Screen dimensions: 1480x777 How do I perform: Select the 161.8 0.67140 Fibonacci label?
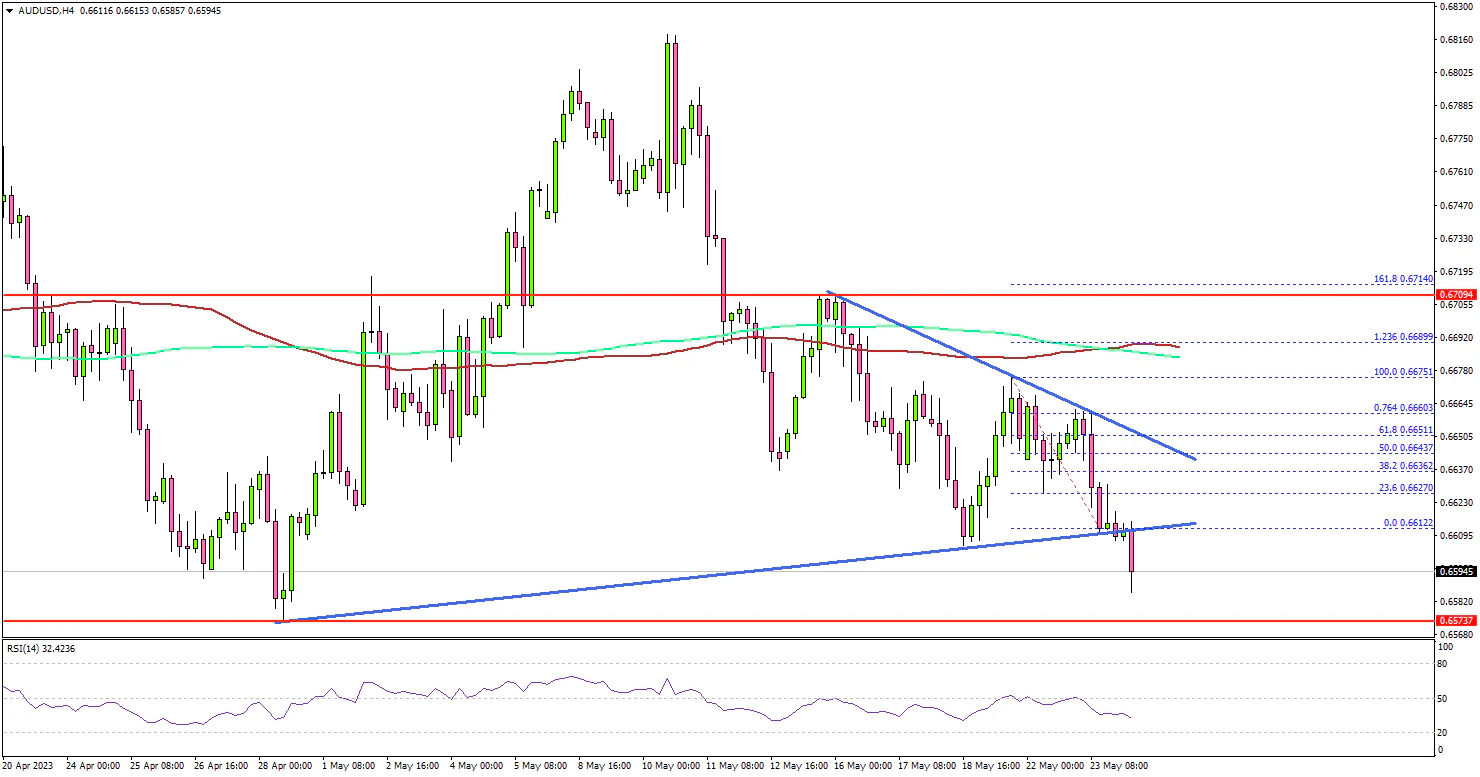1405,279
